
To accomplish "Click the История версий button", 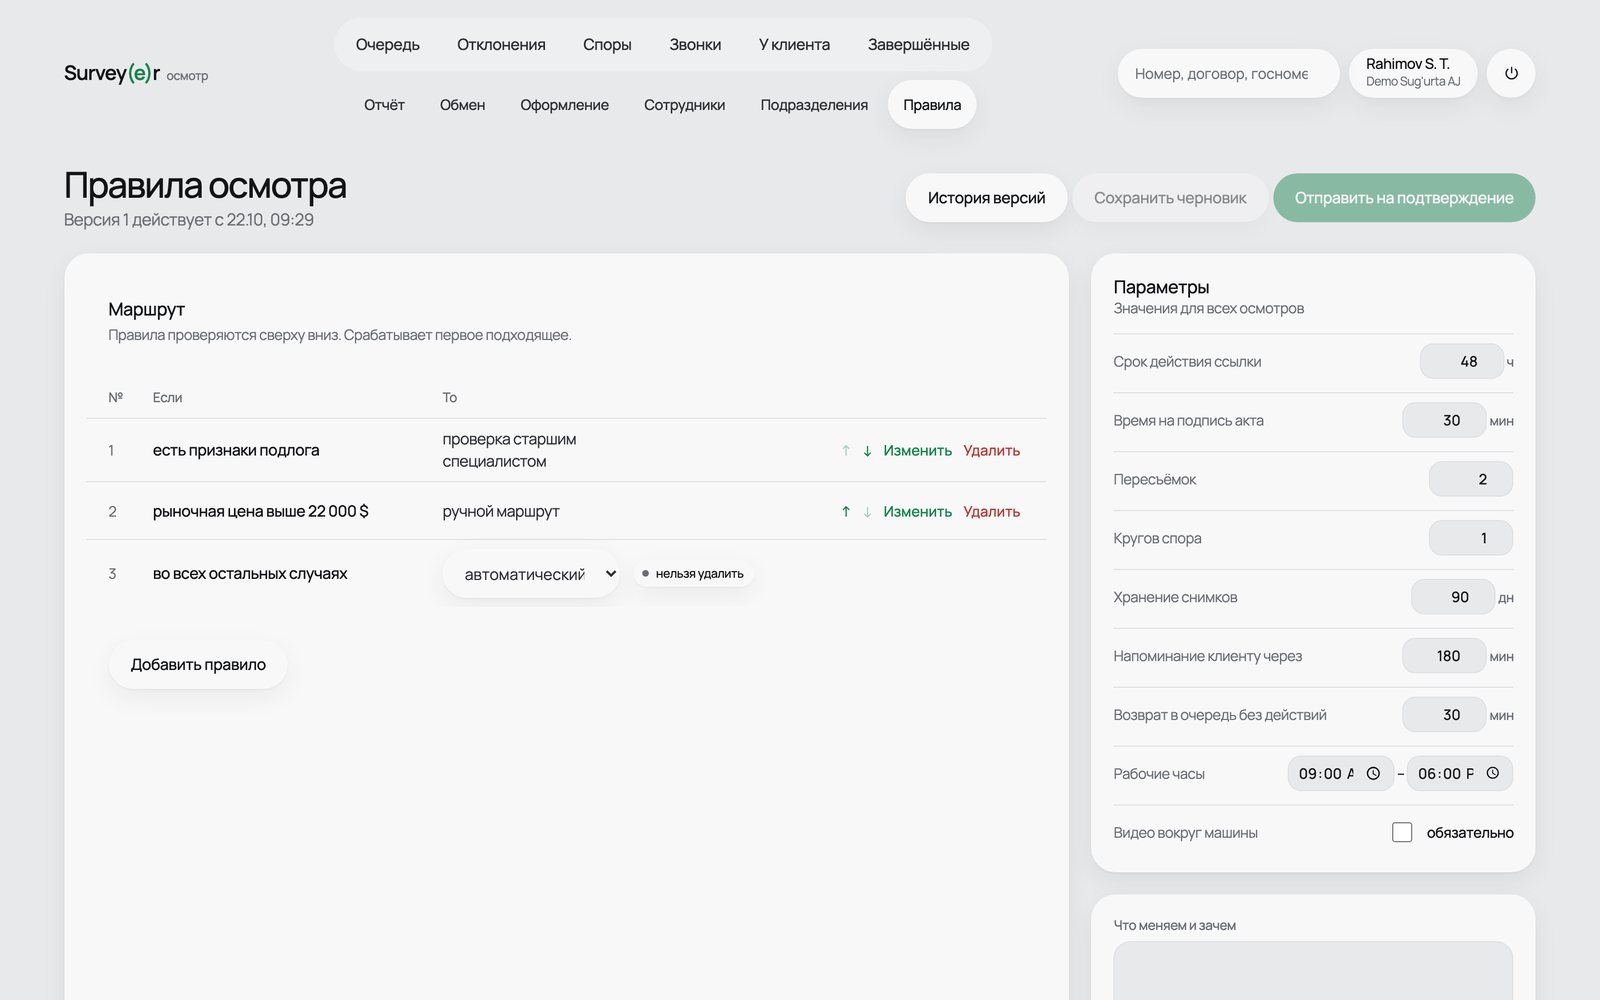I will (986, 198).
